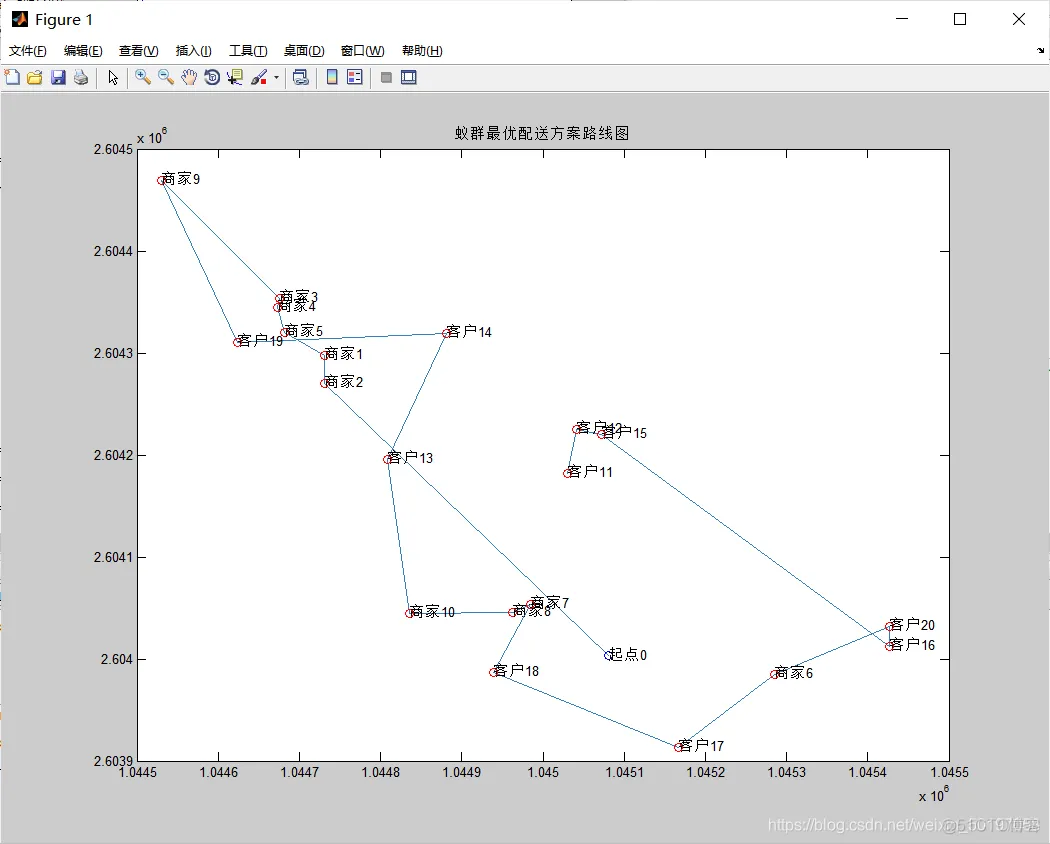
Task: Click the 客户13 point label
Action: tap(410, 458)
